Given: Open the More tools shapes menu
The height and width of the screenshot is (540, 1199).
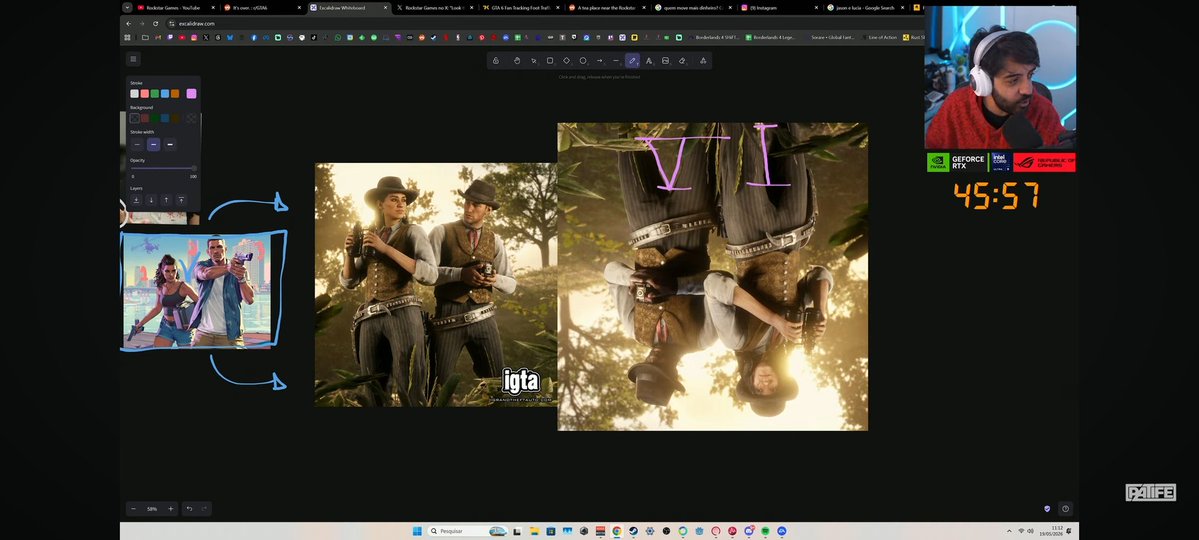Looking at the screenshot, I should tap(703, 60).
